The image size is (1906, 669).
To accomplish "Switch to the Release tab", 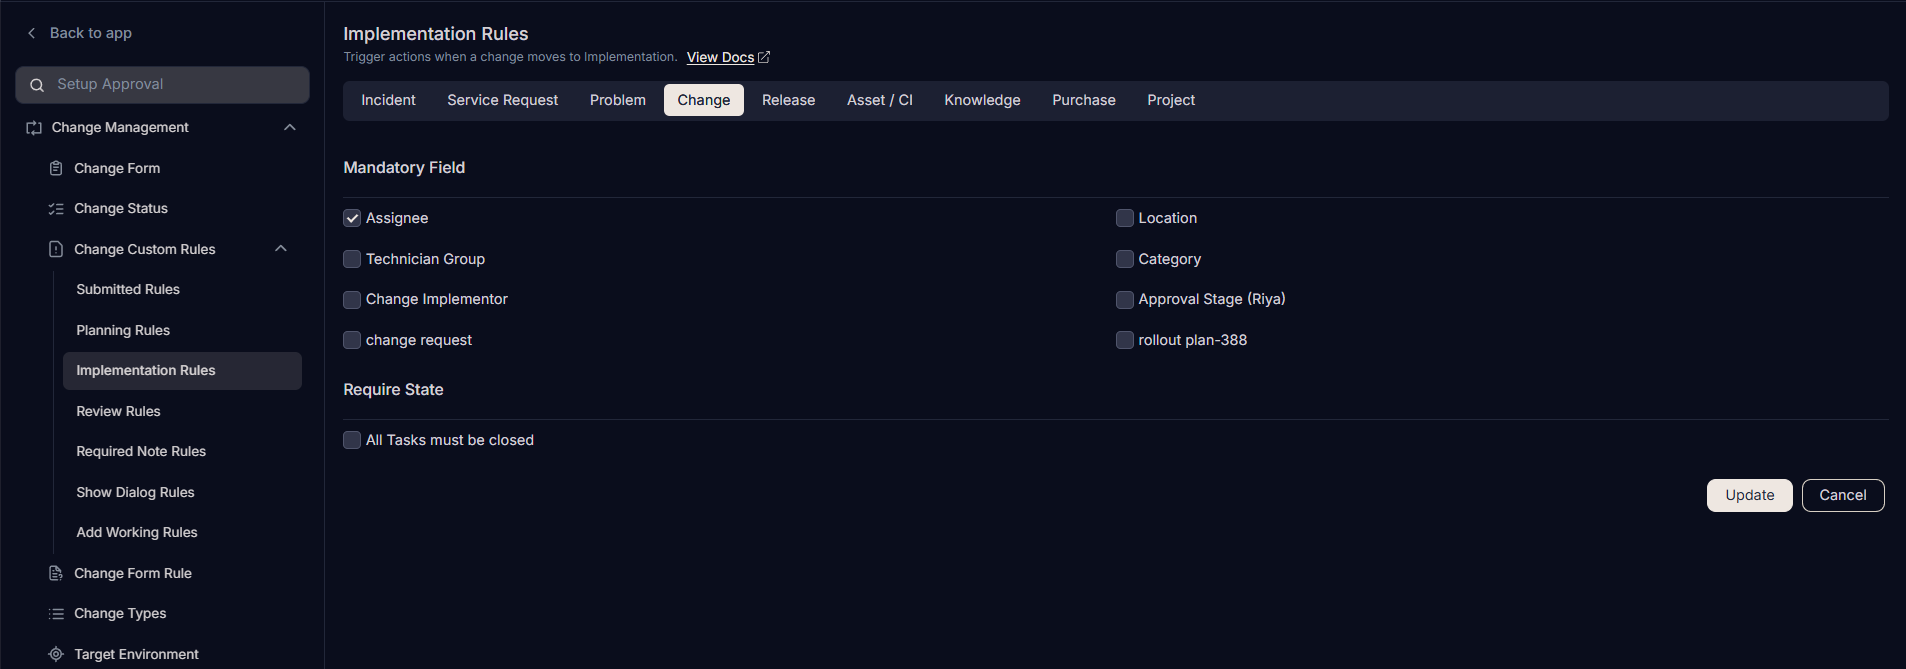I will (789, 100).
